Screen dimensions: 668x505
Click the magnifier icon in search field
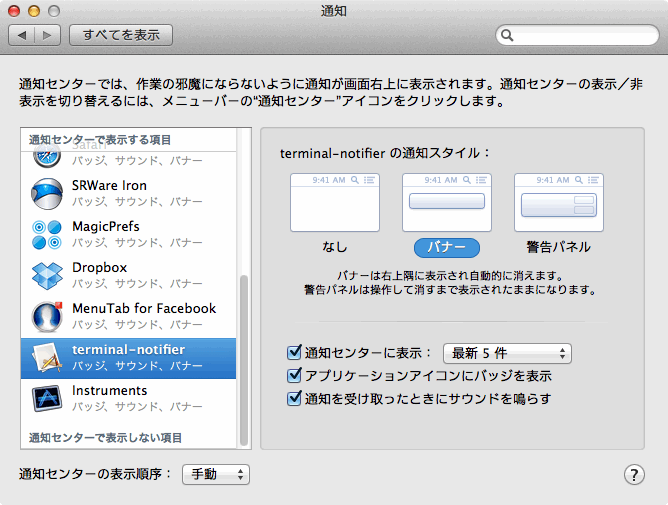507,35
